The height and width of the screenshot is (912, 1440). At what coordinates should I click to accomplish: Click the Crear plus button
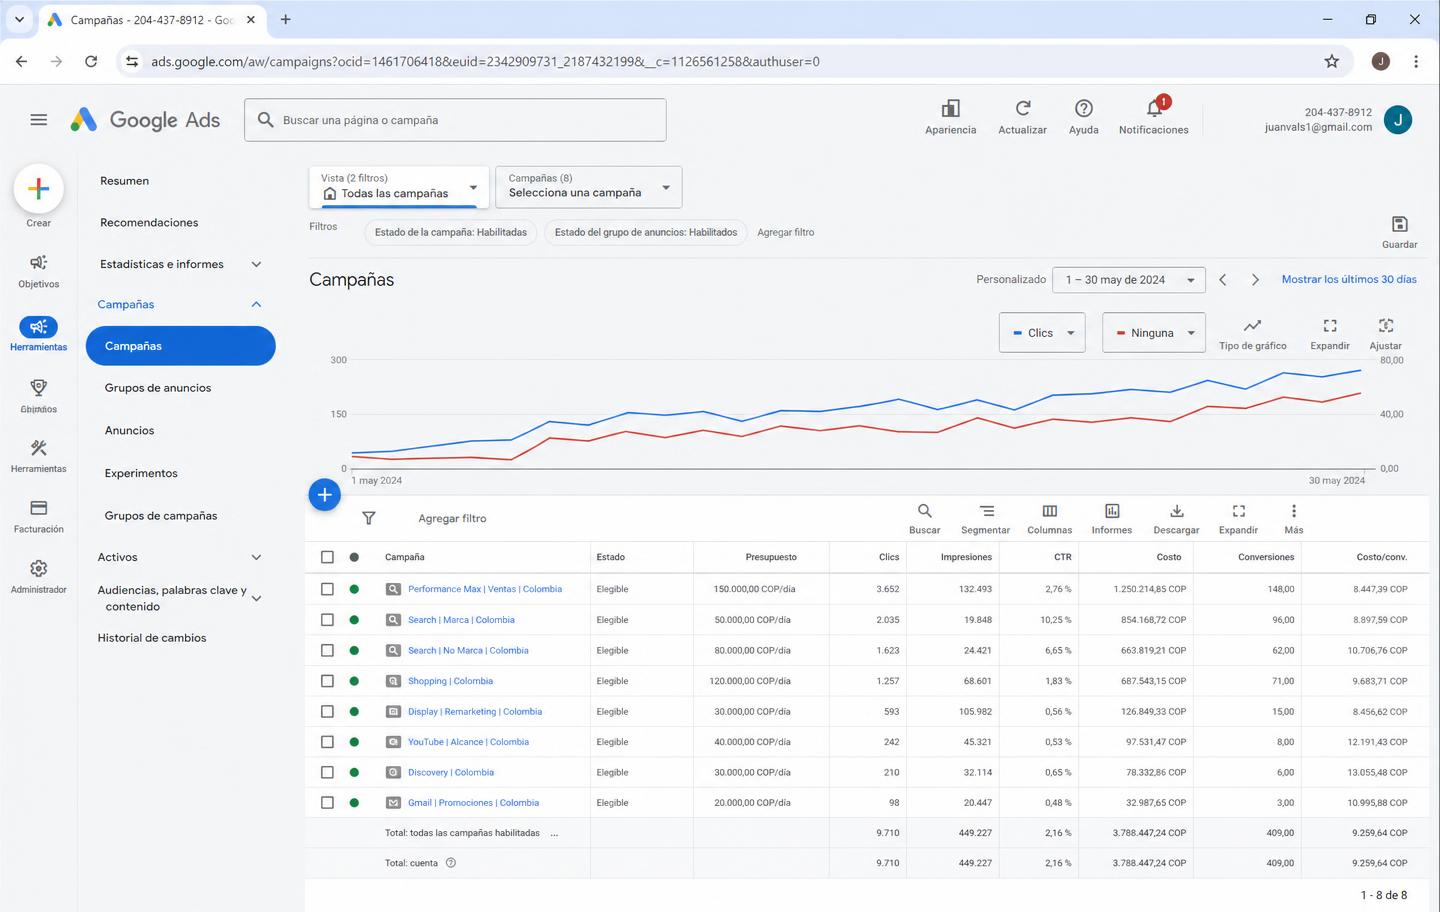(x=39, y=189)
